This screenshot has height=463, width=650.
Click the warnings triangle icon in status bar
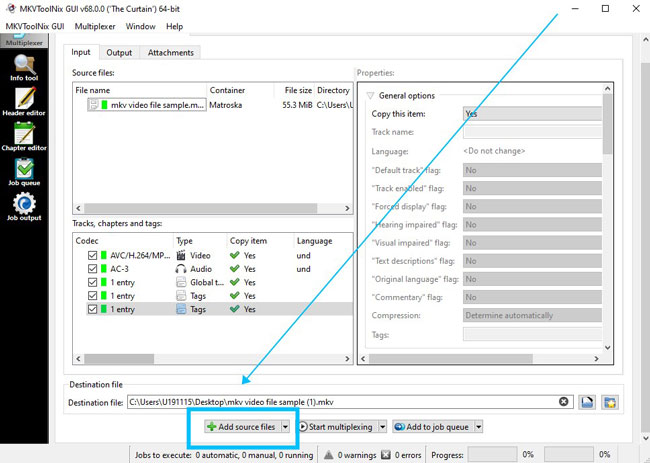pyautogui.click(x=328, y=455)
